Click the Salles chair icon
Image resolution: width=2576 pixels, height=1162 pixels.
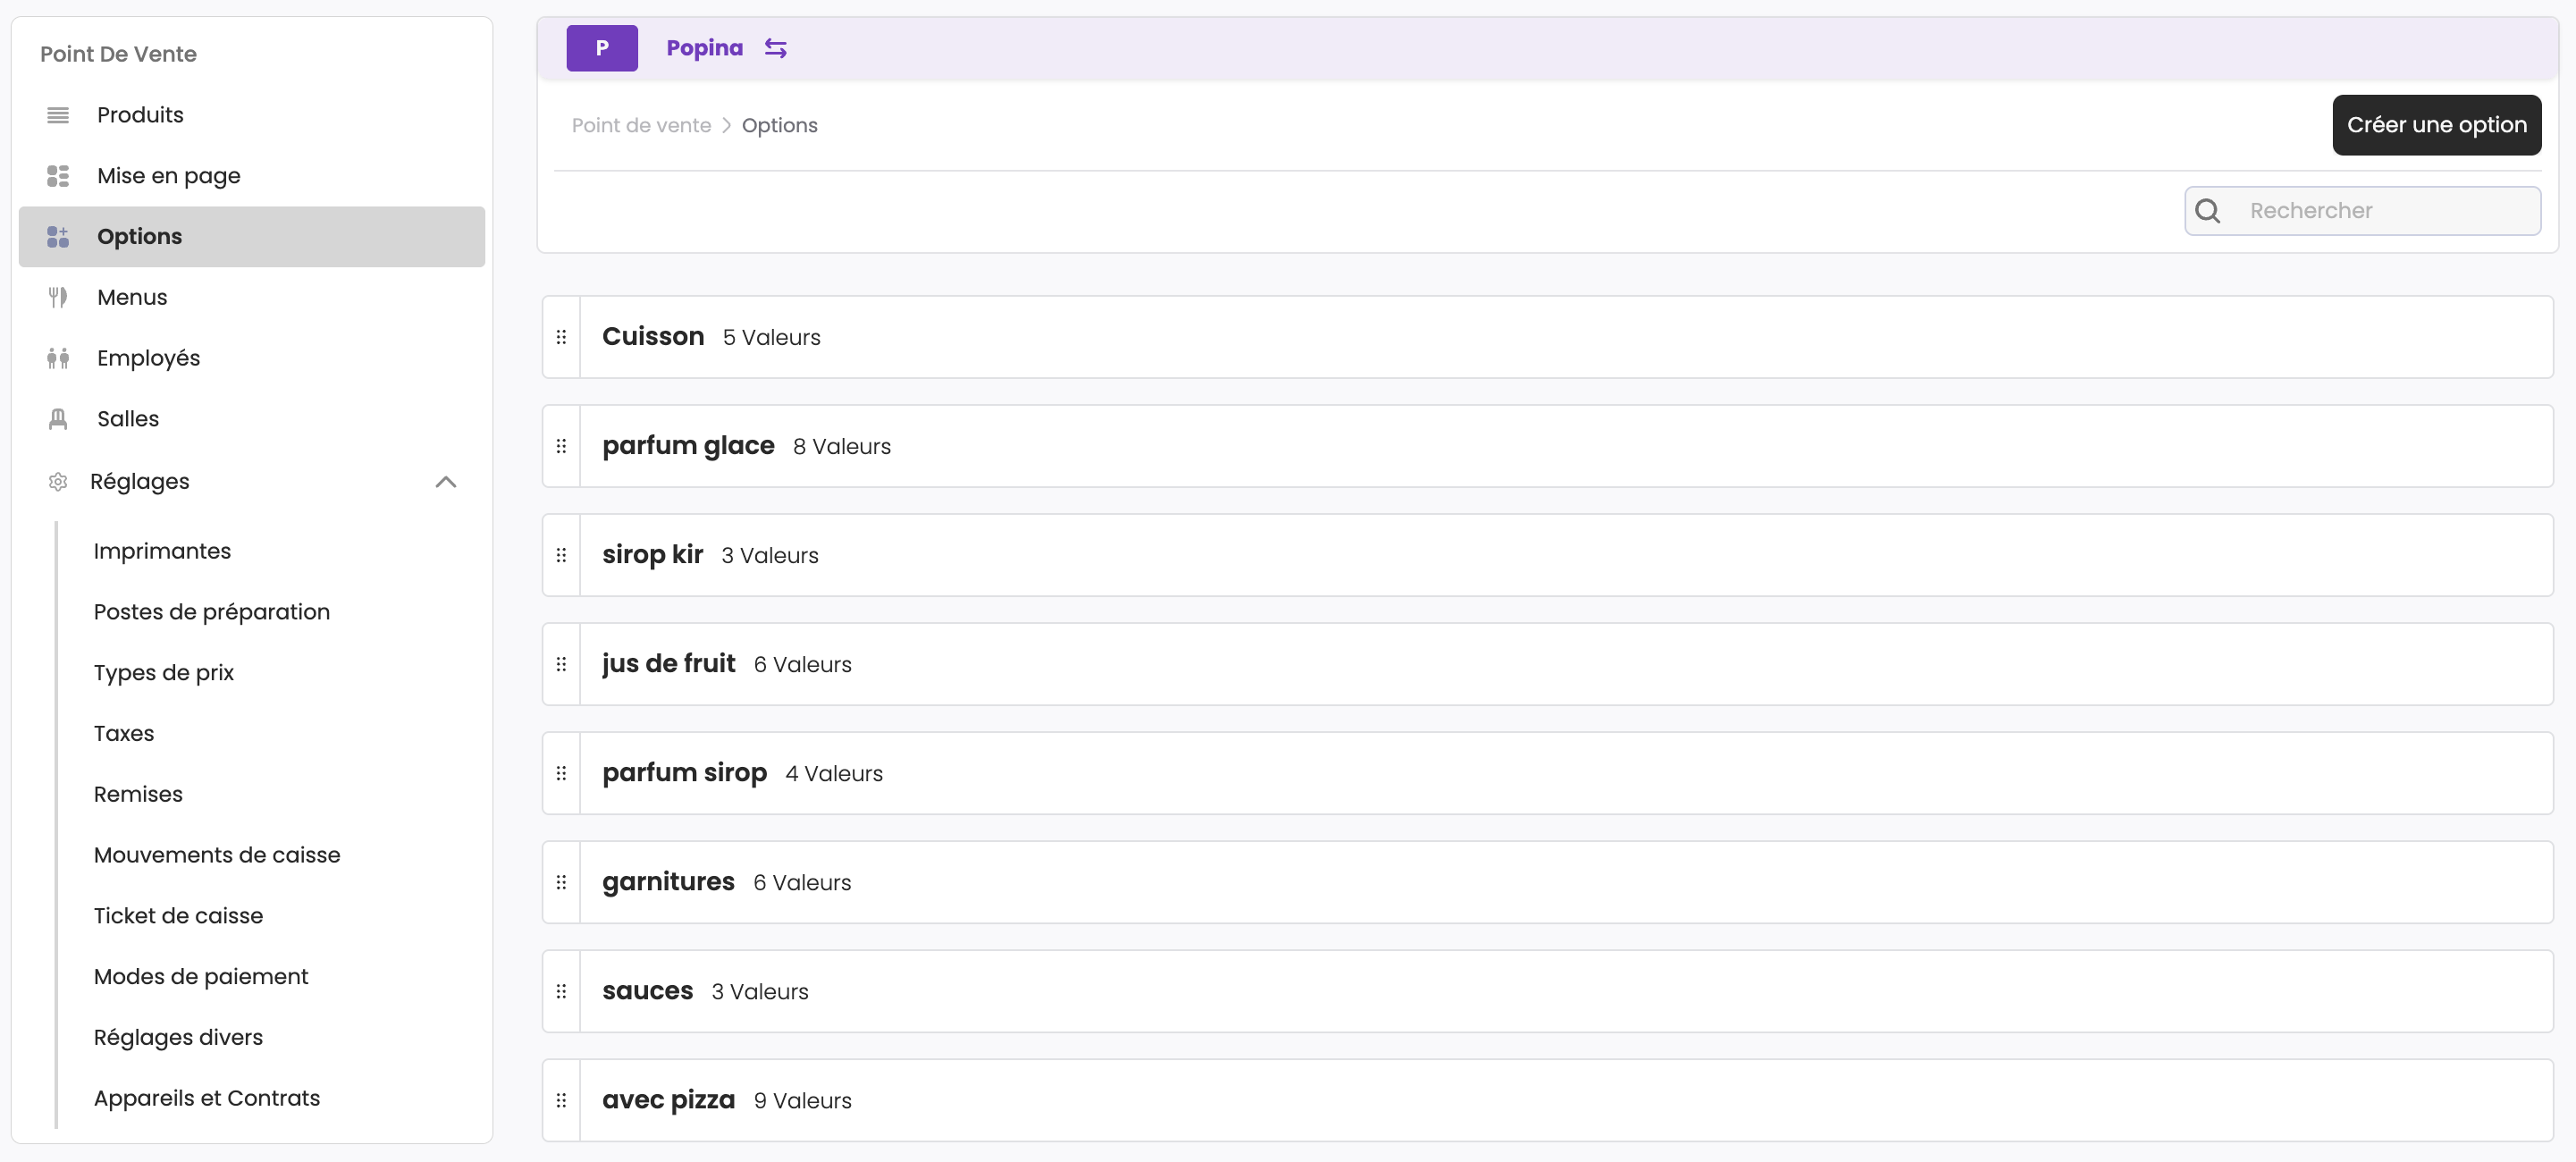pyautogui.click(x=58, y=419)
